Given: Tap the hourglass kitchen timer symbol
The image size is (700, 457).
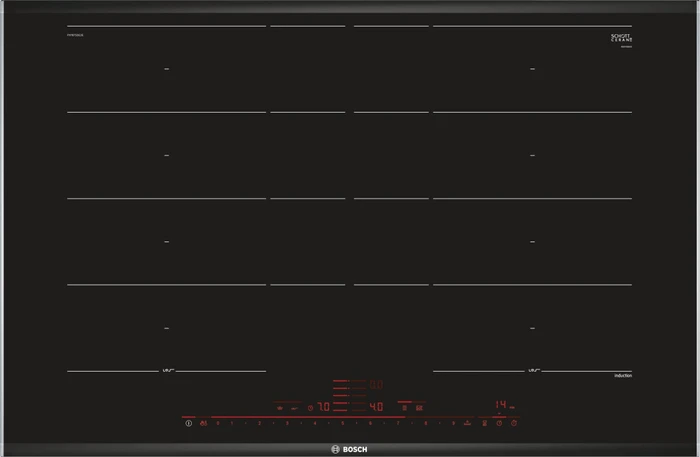Looking at the screenshot, I should [x=484, y=423].
